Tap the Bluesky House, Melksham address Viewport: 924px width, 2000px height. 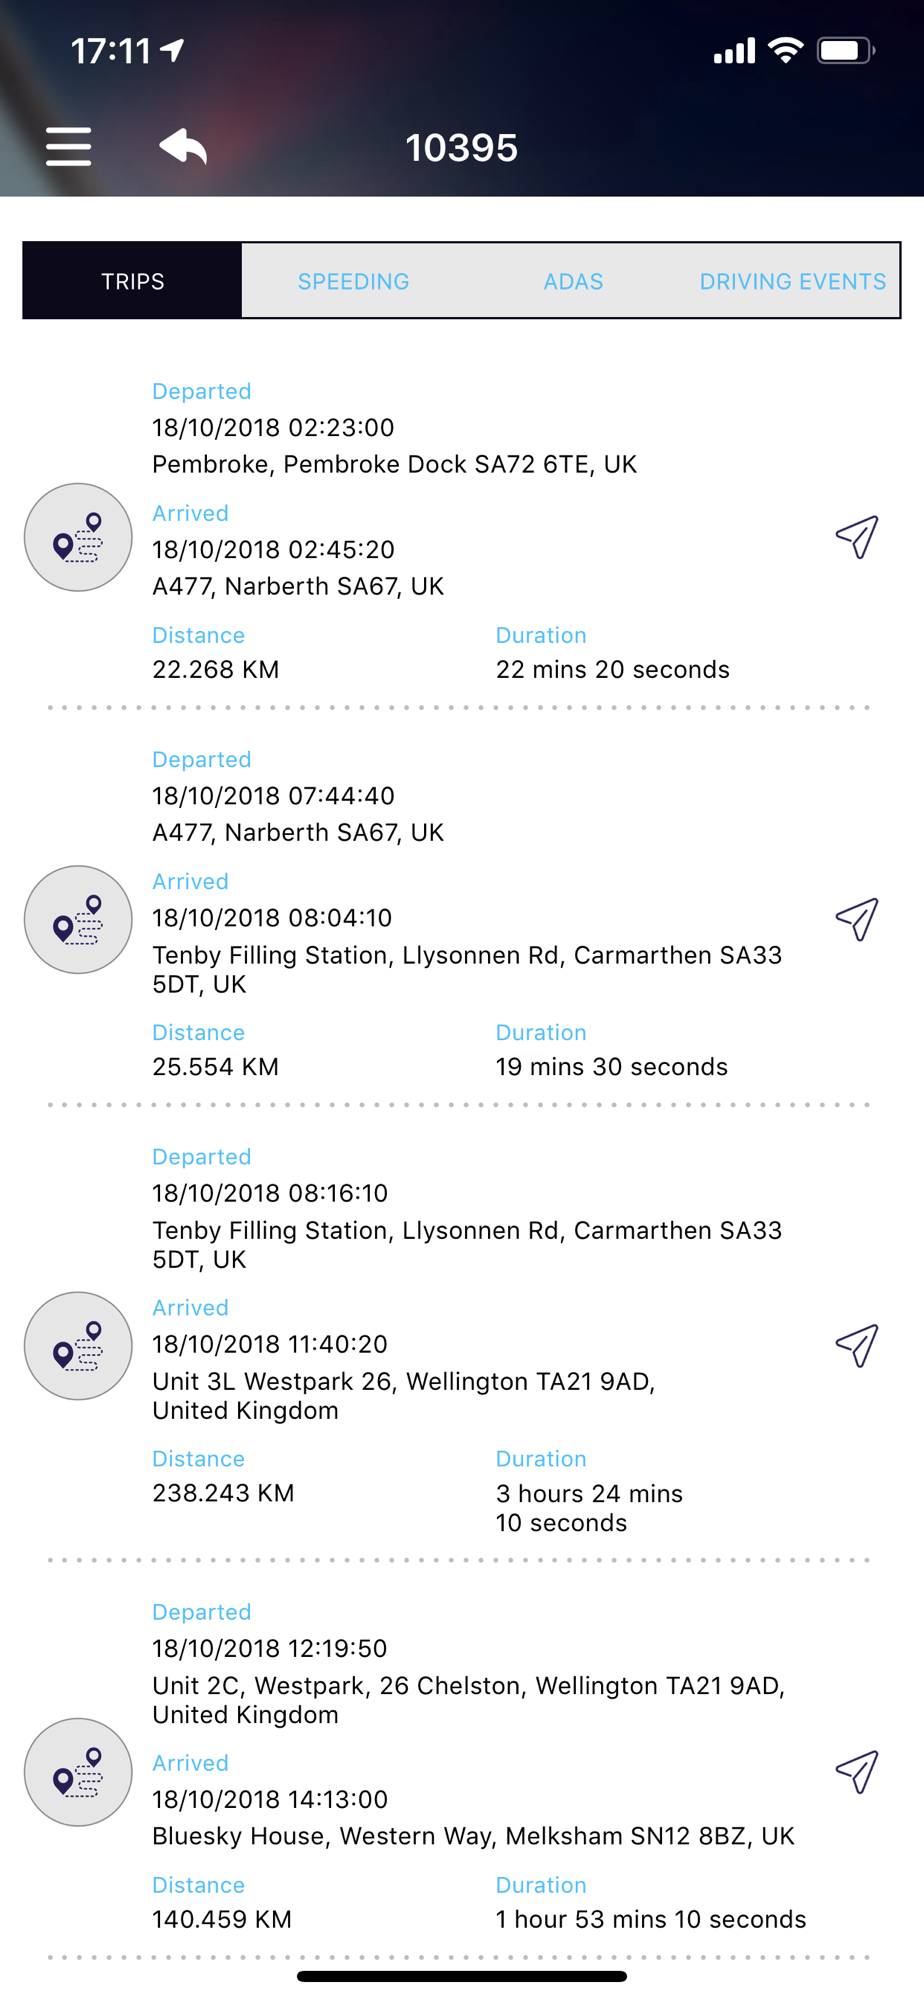point(473,1836)
